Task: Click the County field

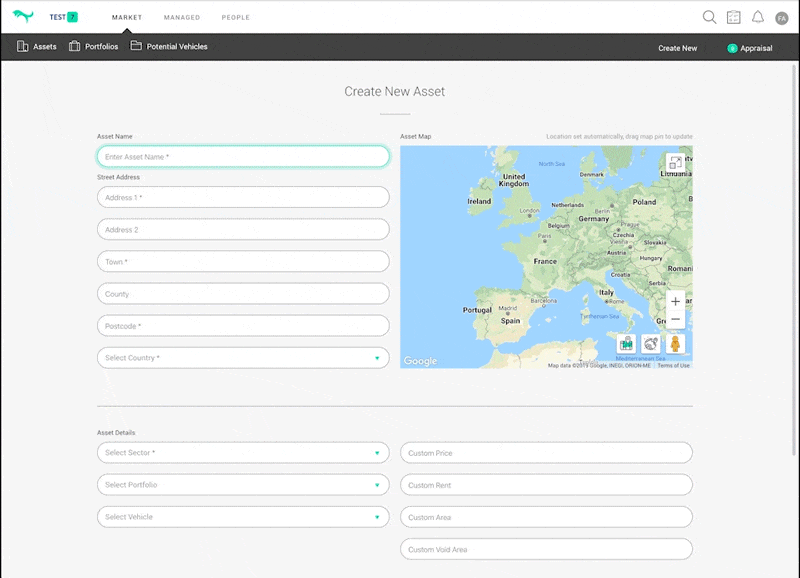Action: [x=243, y=294]
